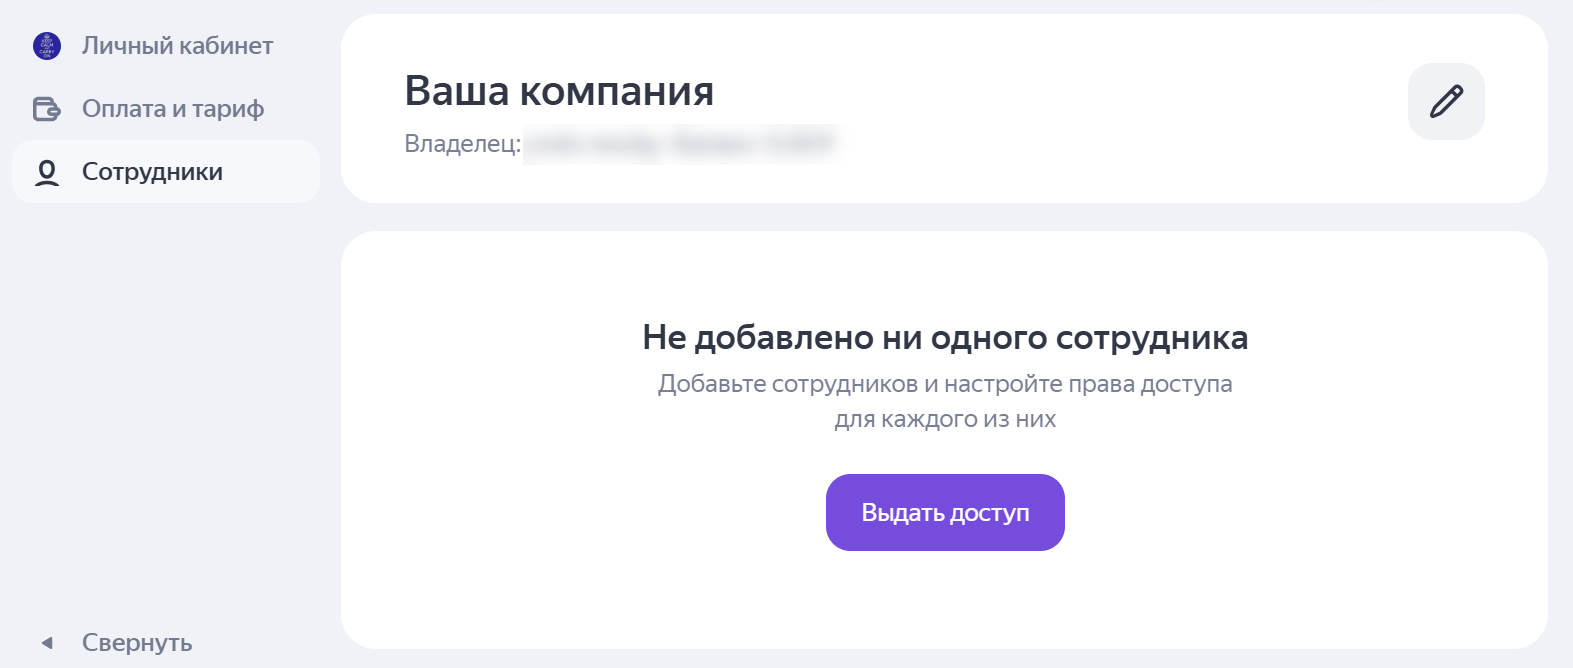Click the Не добавлено ни одного сотрудника heading
Image resolution: width=1573 pixels, height=668 pixels.
tap(945, 338)
